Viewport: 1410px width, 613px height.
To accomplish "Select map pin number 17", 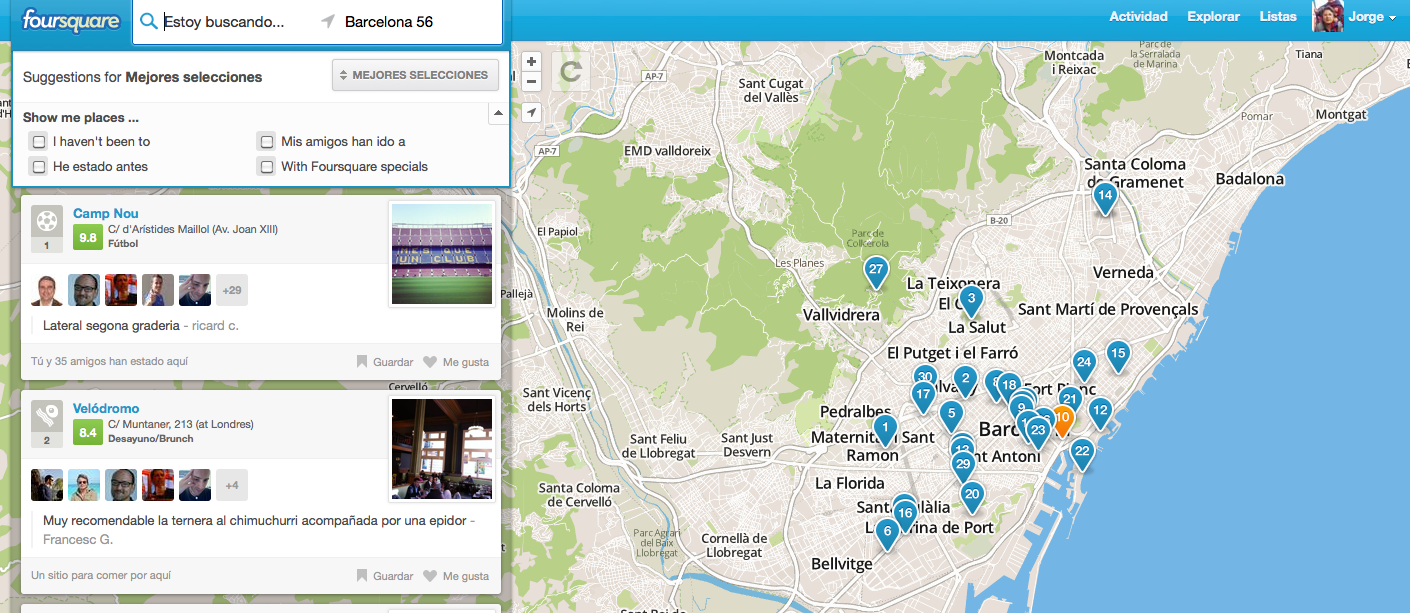I will [x=923, y=395].
